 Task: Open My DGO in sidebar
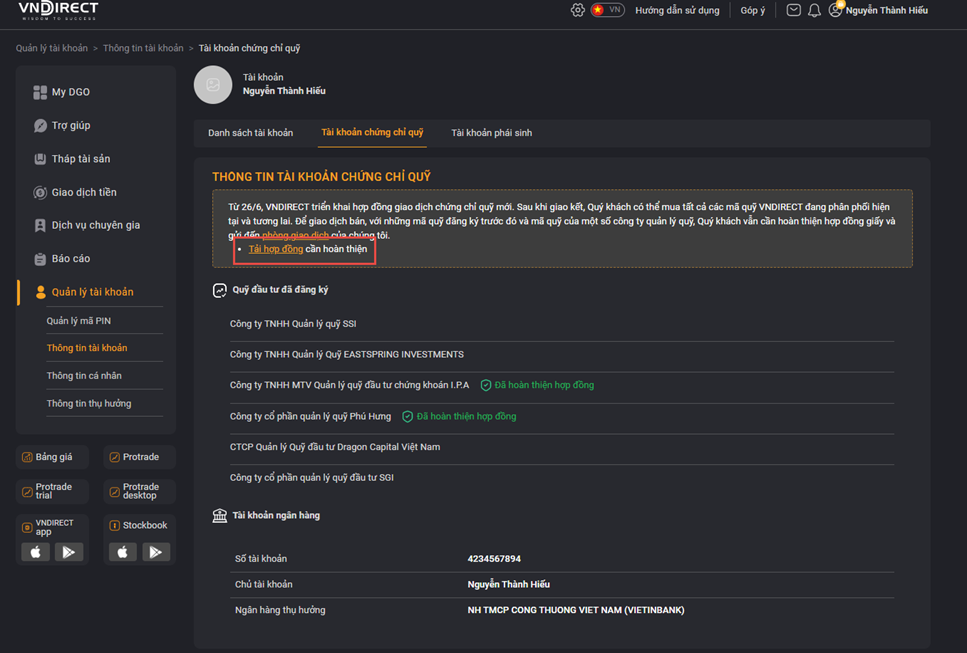tap(62, 92)
